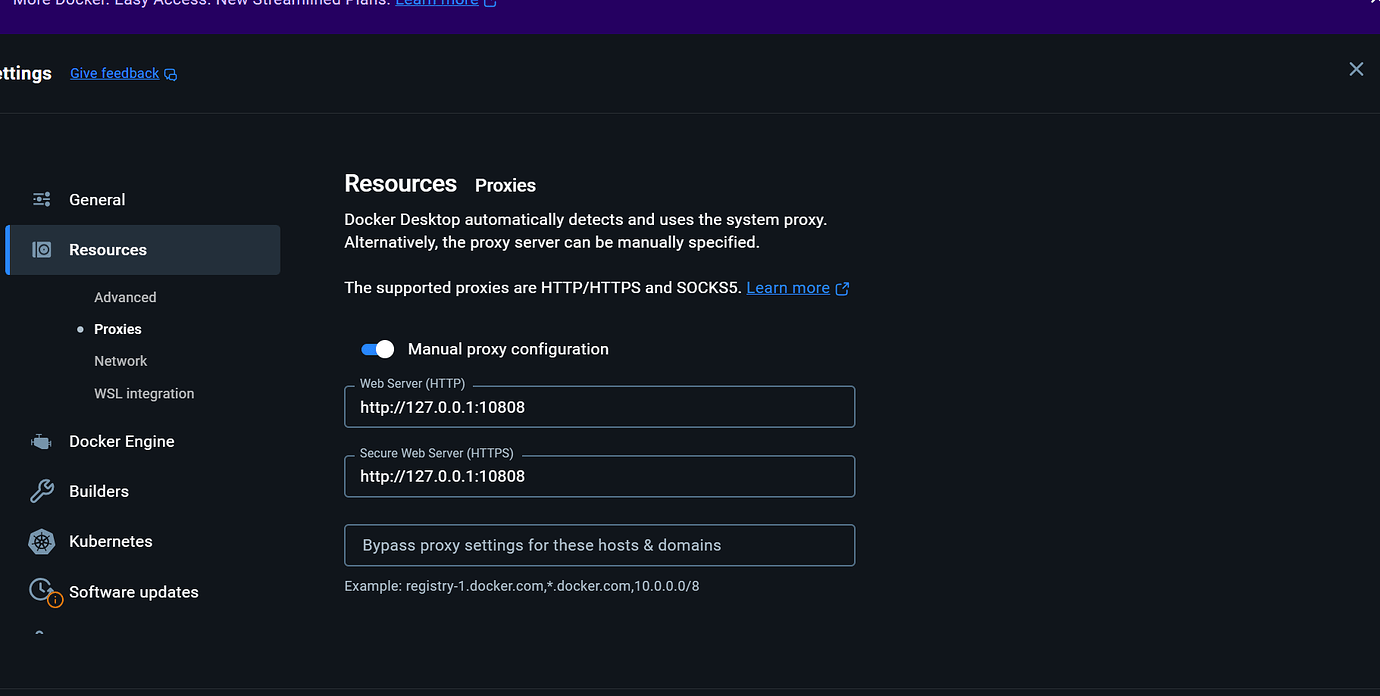Open Network settings under Resources

point(120,361)
